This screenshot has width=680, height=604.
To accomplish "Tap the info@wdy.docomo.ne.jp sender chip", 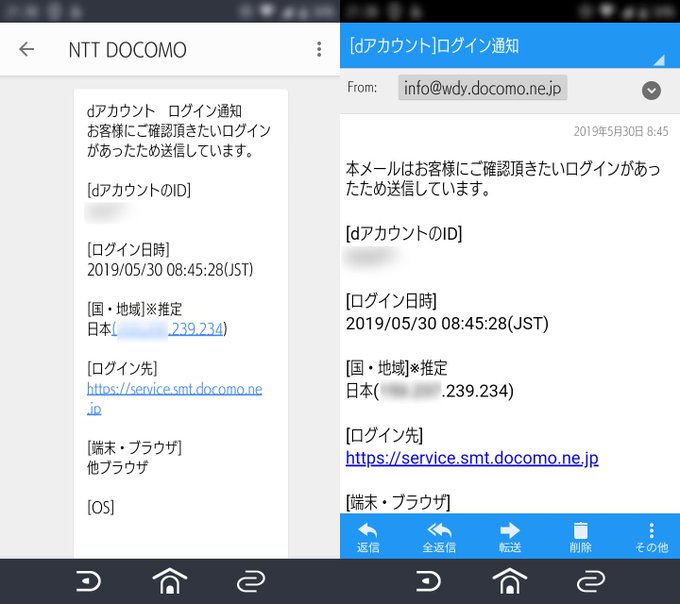I will coord(482,88).
